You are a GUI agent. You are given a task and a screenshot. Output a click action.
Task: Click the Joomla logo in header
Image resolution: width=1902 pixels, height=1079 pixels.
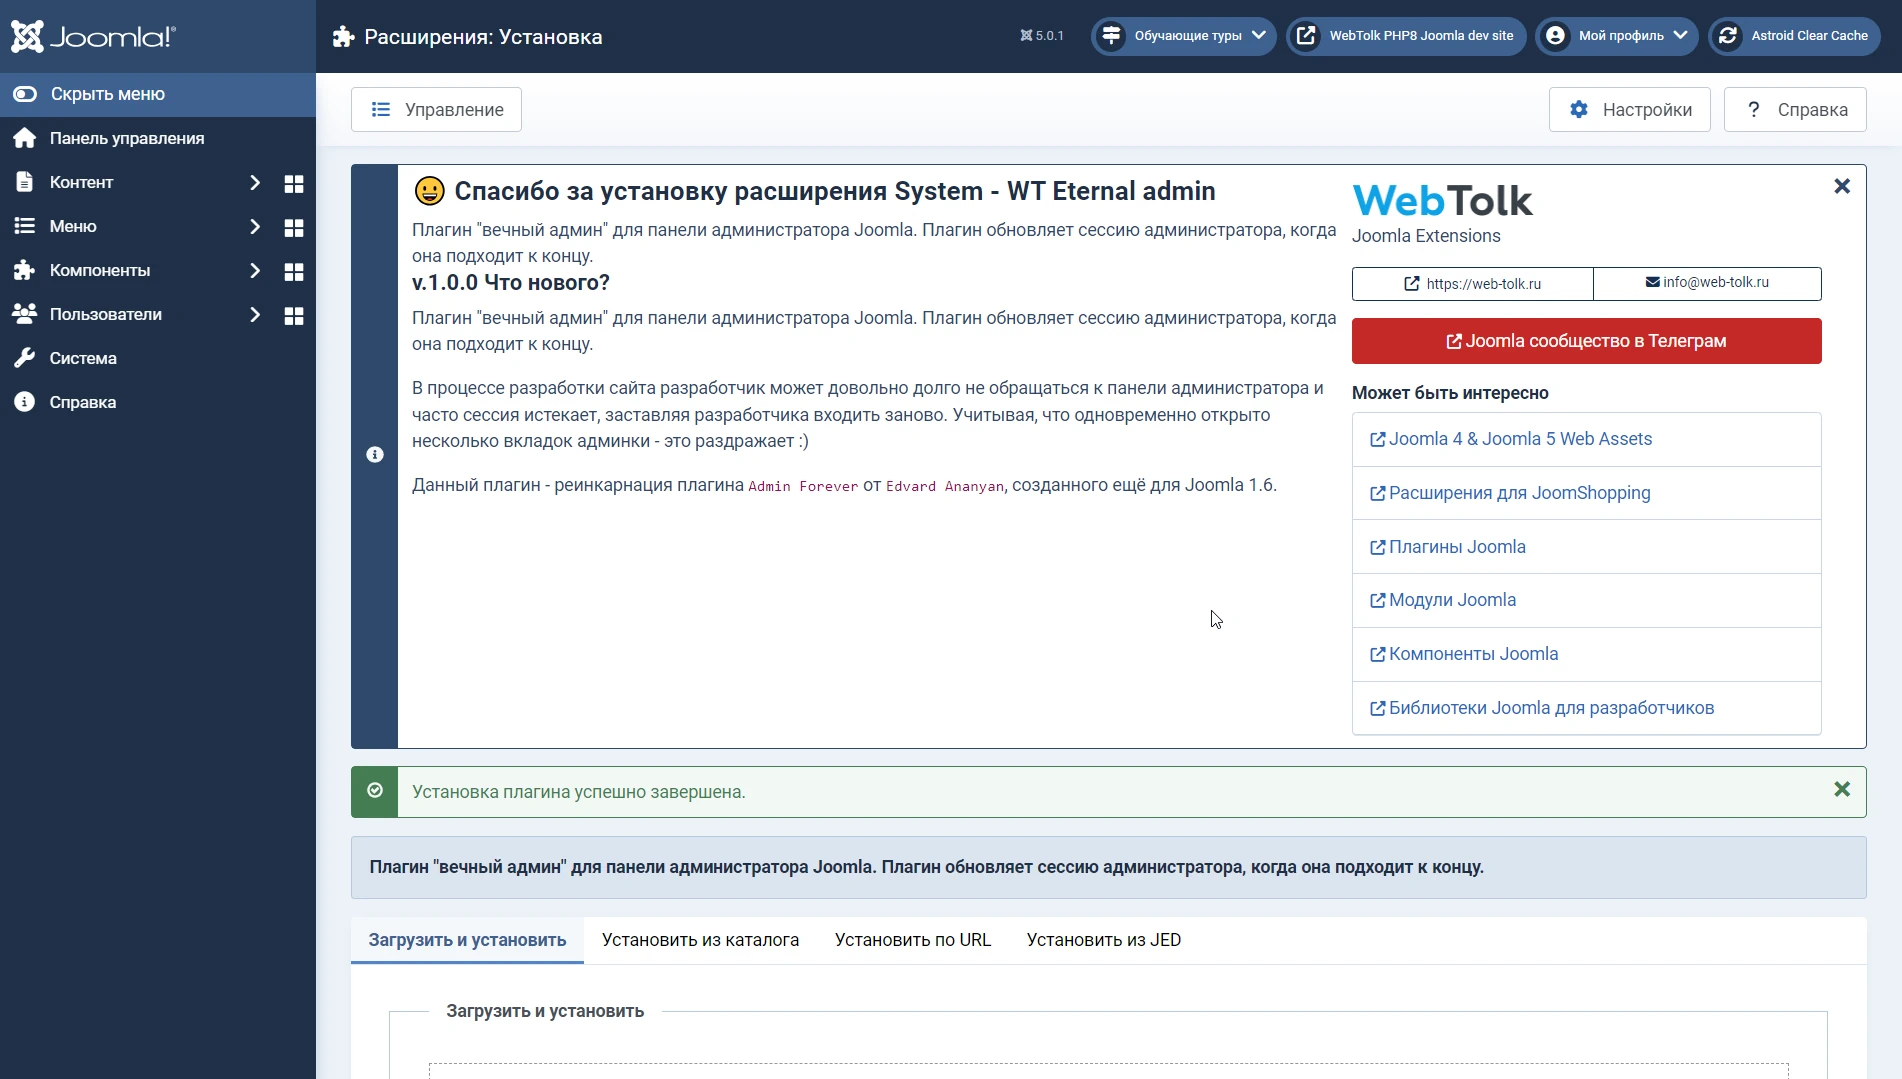pyautogui.click(x=93, y=36)
